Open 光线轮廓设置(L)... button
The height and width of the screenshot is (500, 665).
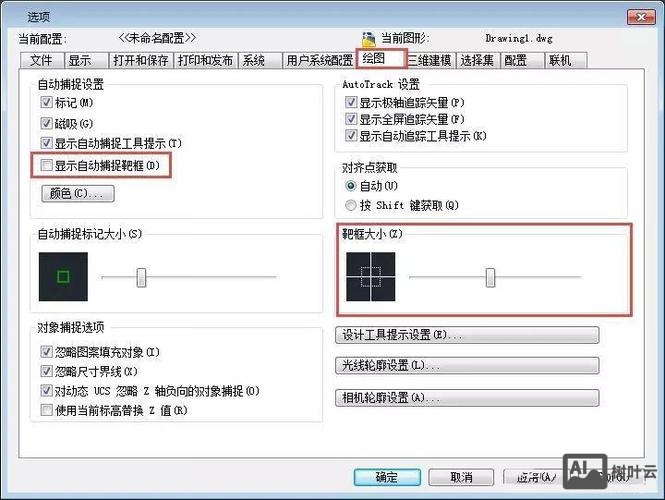(467, 366)
